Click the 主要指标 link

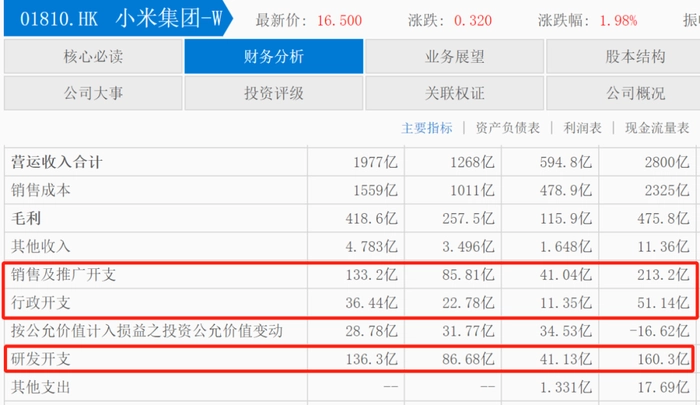point(426,128)
